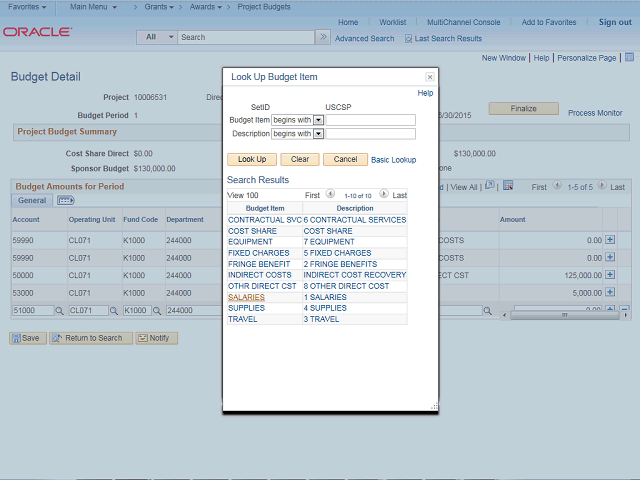Open Budget Item operator dropdown

318,120
